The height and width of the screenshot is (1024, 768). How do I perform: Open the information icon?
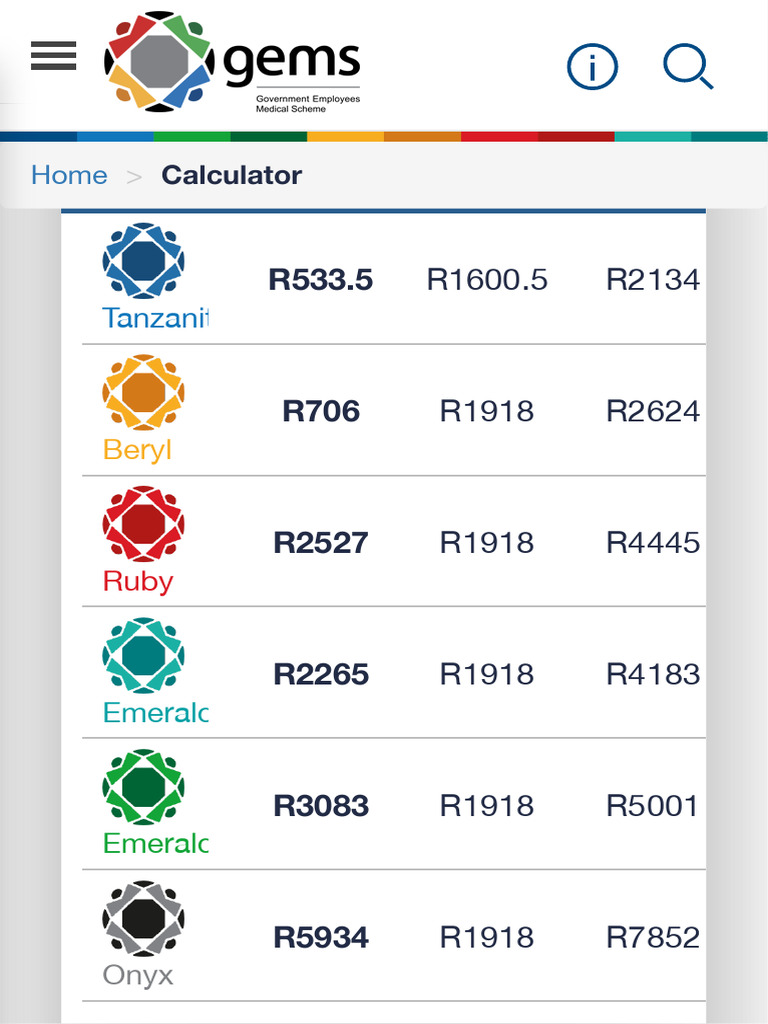click(592, 67)
